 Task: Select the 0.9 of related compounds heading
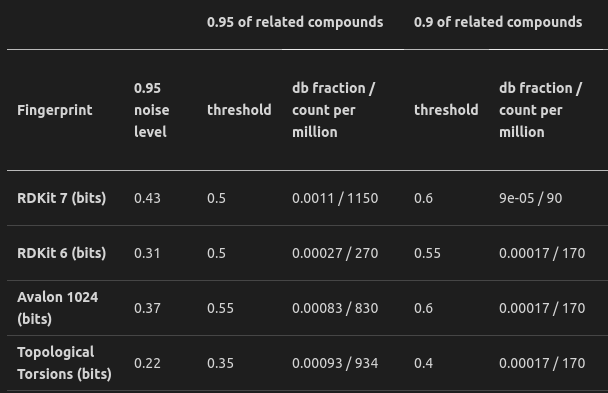[498, 22]
